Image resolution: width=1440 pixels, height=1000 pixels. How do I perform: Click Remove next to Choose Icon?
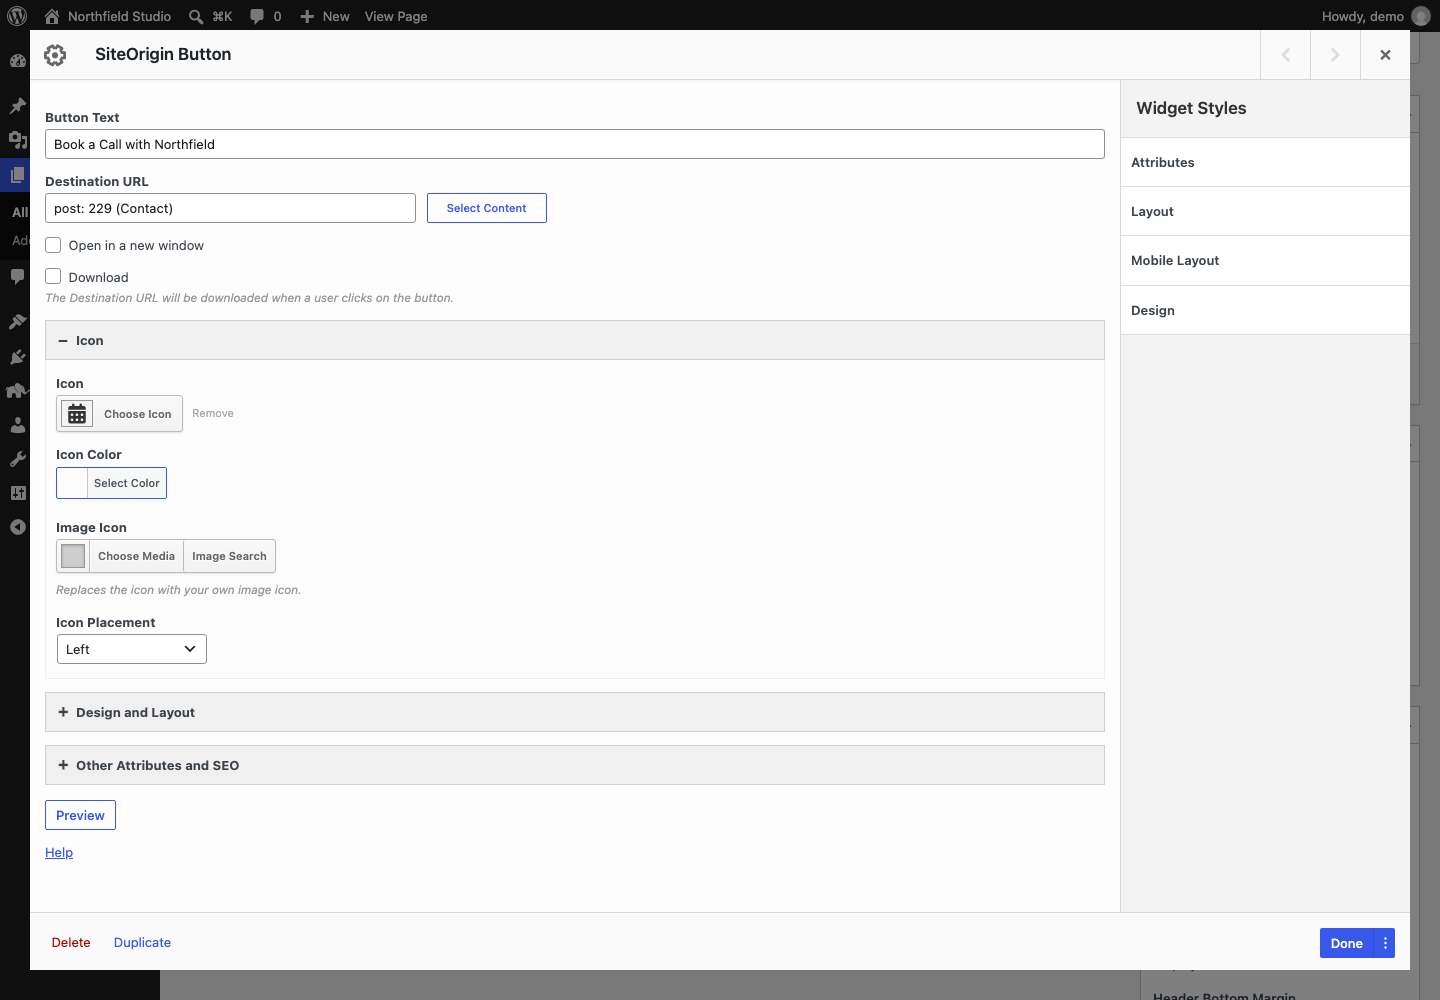coord(213,413)
